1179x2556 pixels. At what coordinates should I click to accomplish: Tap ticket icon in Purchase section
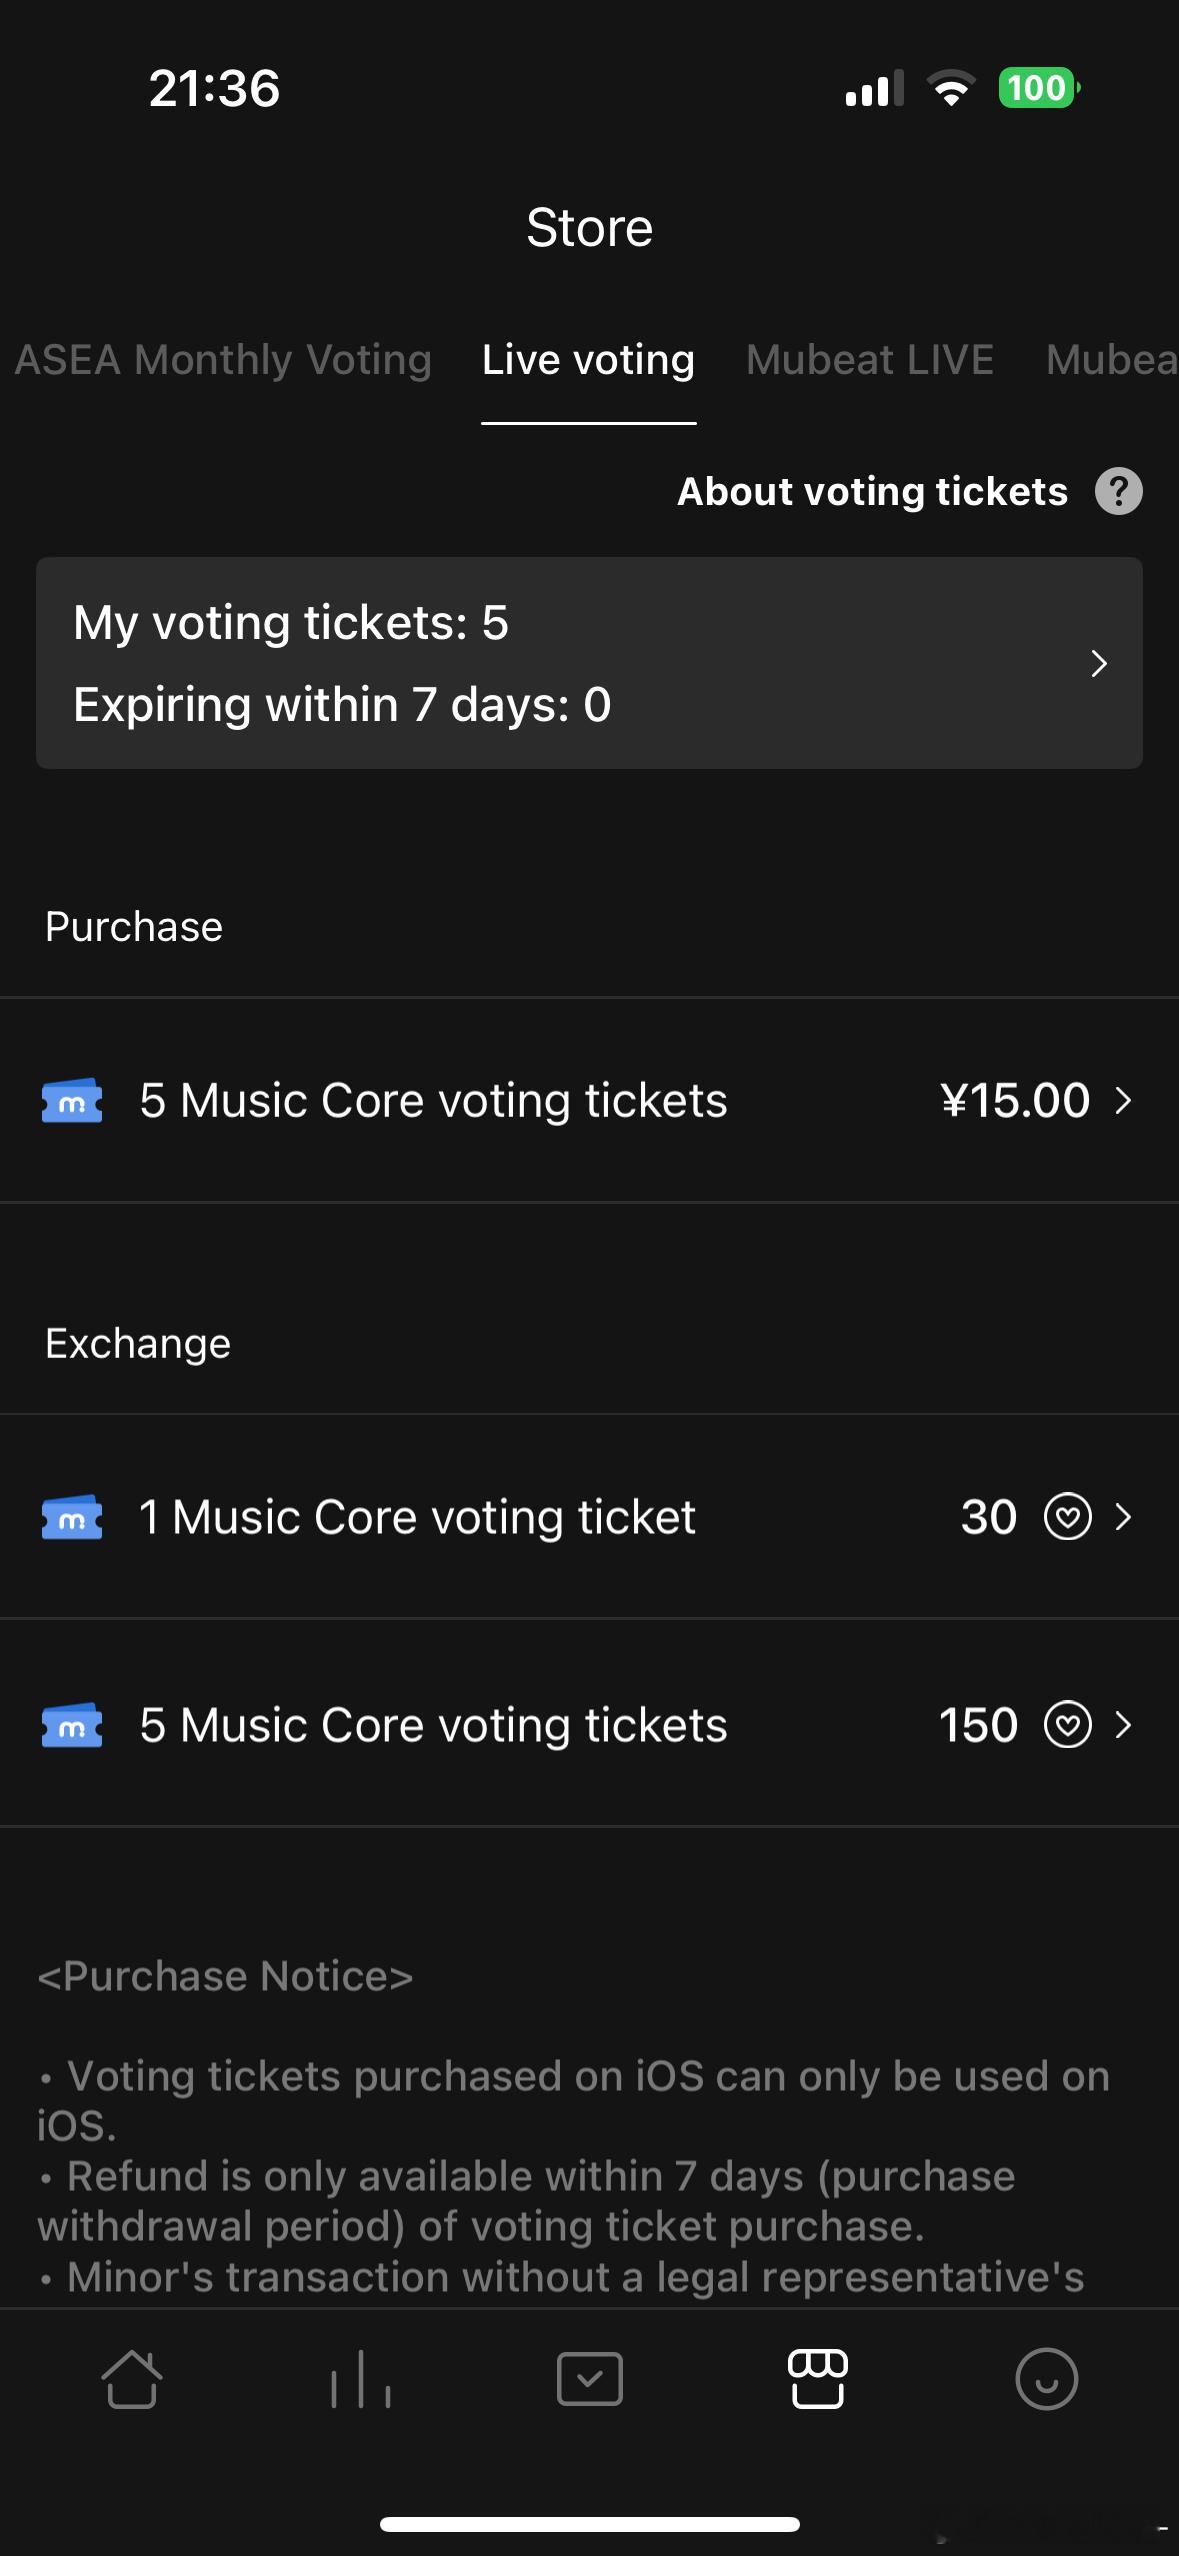coord(72,1101)
